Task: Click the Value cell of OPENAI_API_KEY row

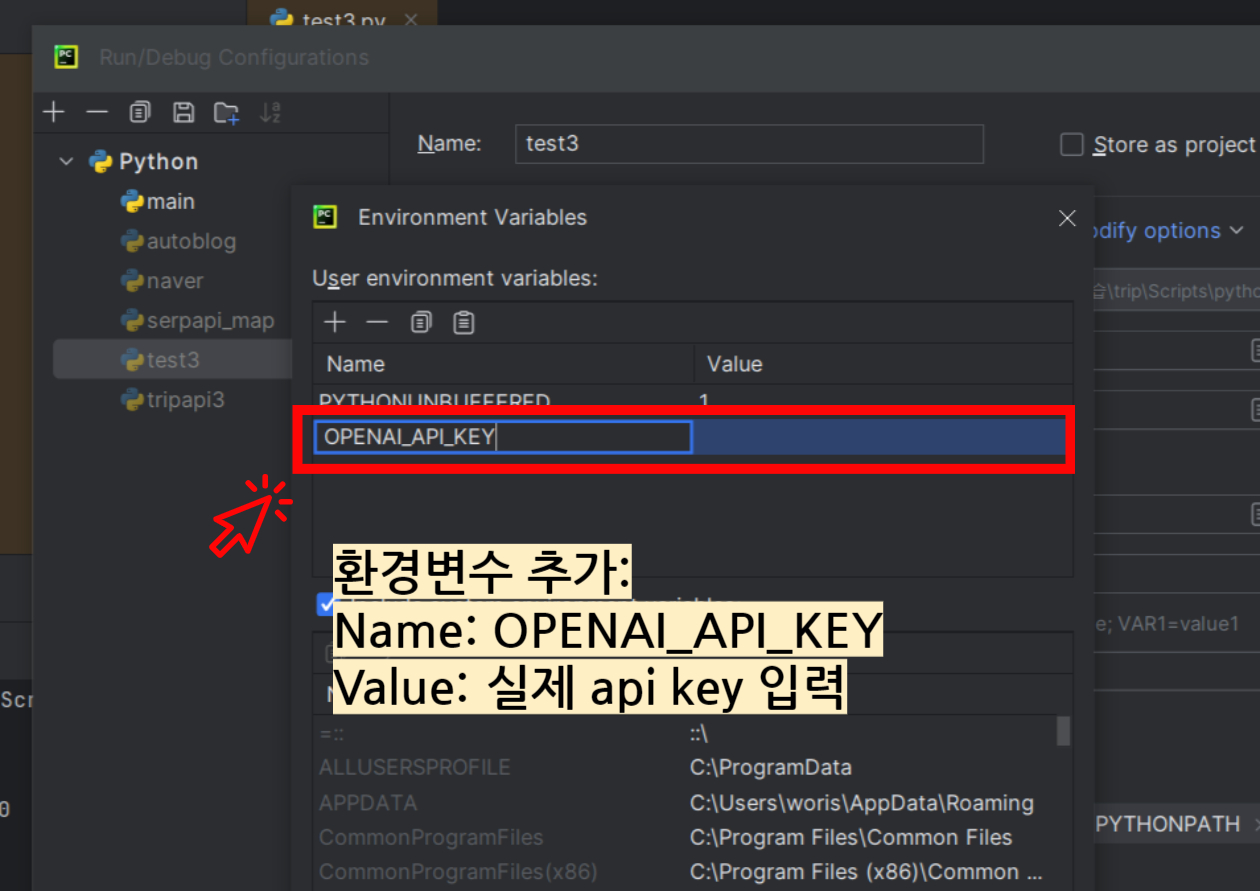Action: pos(880,437)
